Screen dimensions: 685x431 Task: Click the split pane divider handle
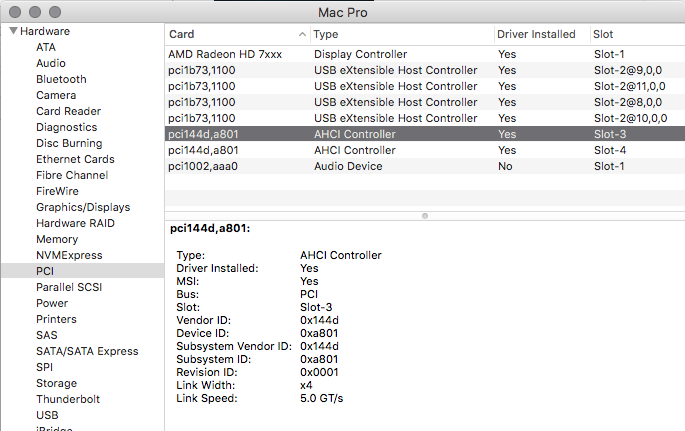[425, 216]
